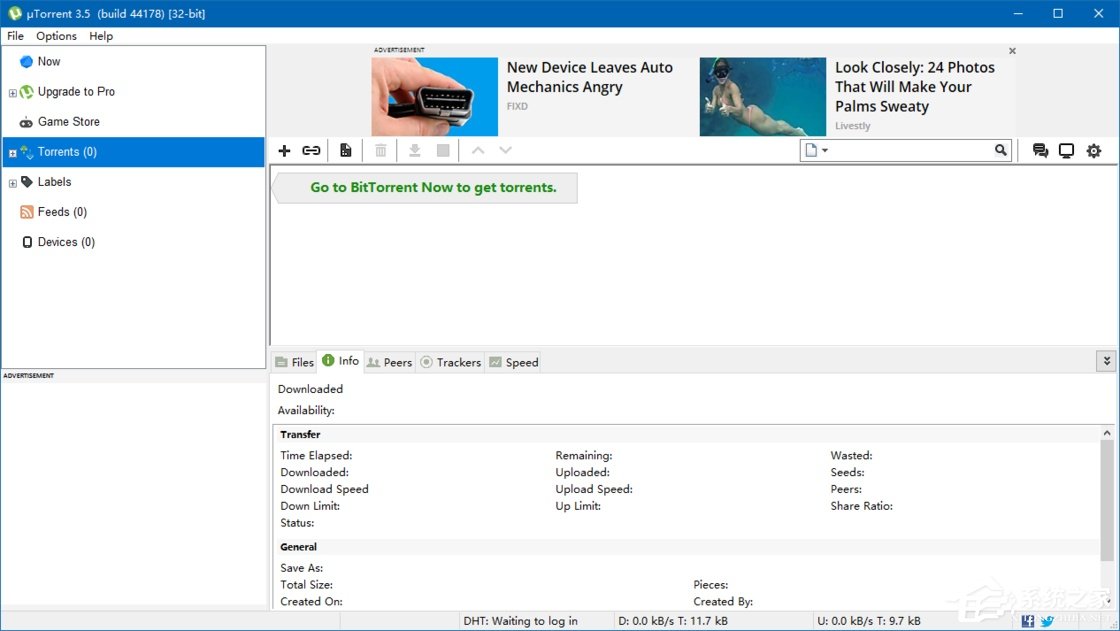Viewport: 1120px width, 631px height.
Task: Collapse the detail pane with double-chevron button
Action: [x=1106, y=361]
